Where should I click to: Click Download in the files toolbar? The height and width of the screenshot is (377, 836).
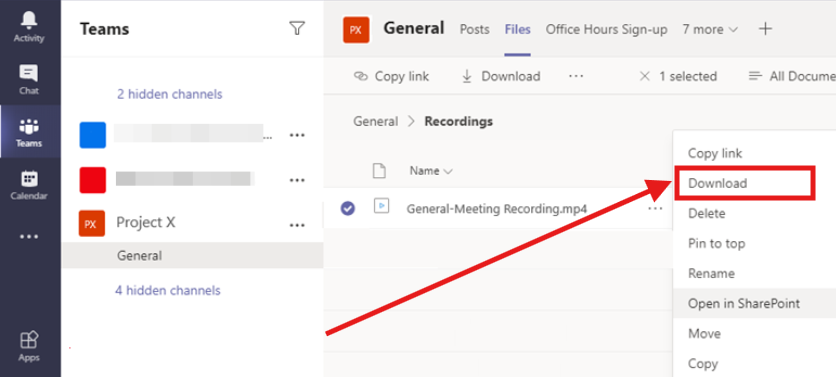[x=501, y=76]
